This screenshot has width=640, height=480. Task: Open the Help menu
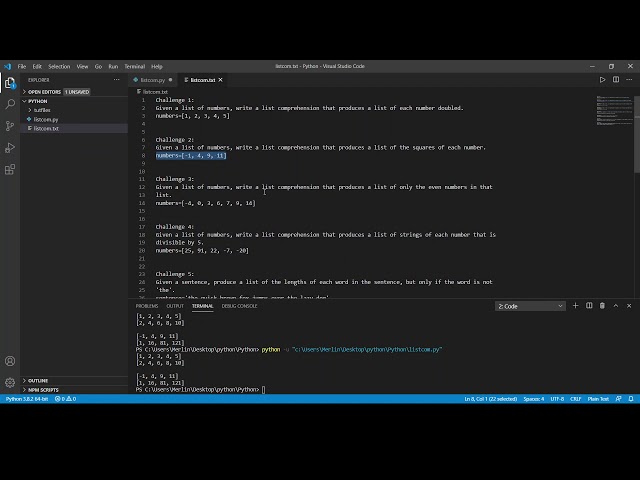click(x=157, y=66)
